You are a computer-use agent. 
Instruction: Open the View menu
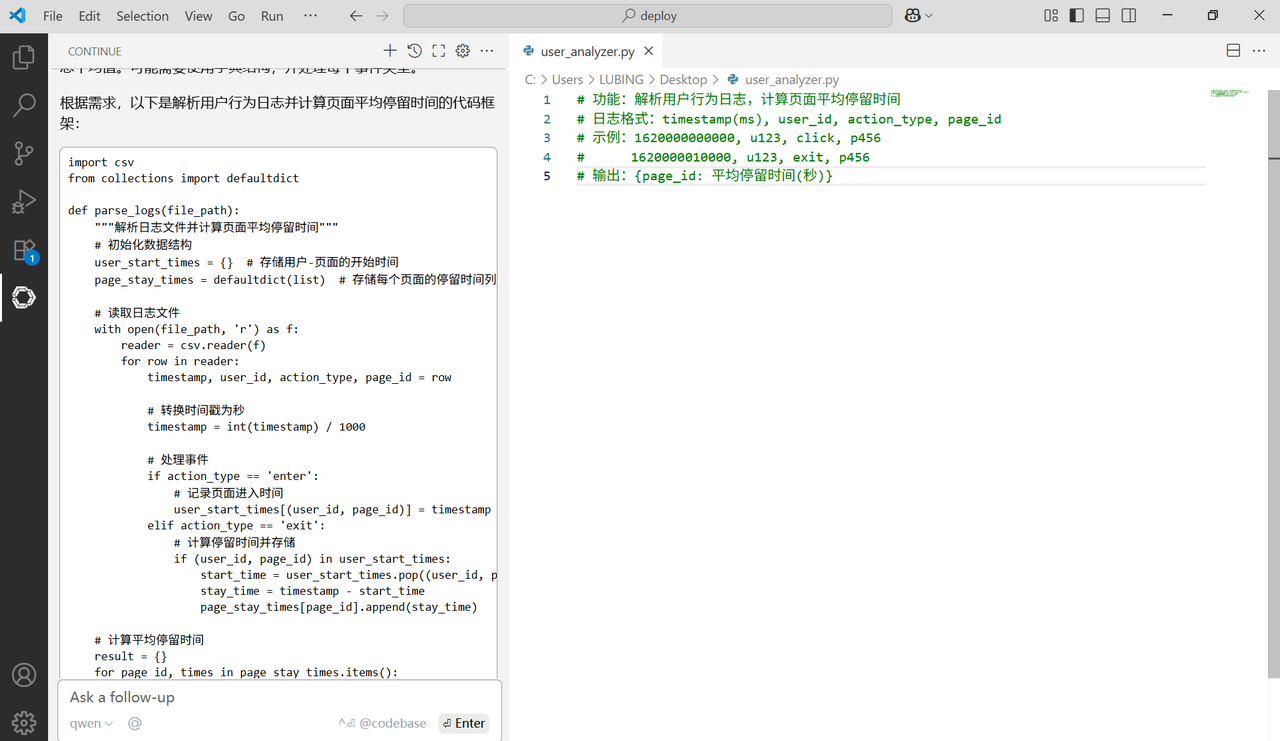198,16
